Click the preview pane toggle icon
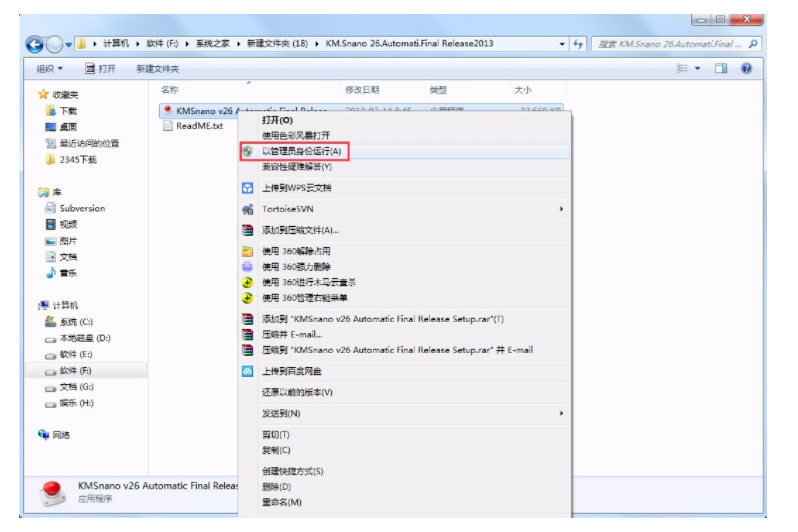Screen dimensions: 798x532 [x=721, y=69]
